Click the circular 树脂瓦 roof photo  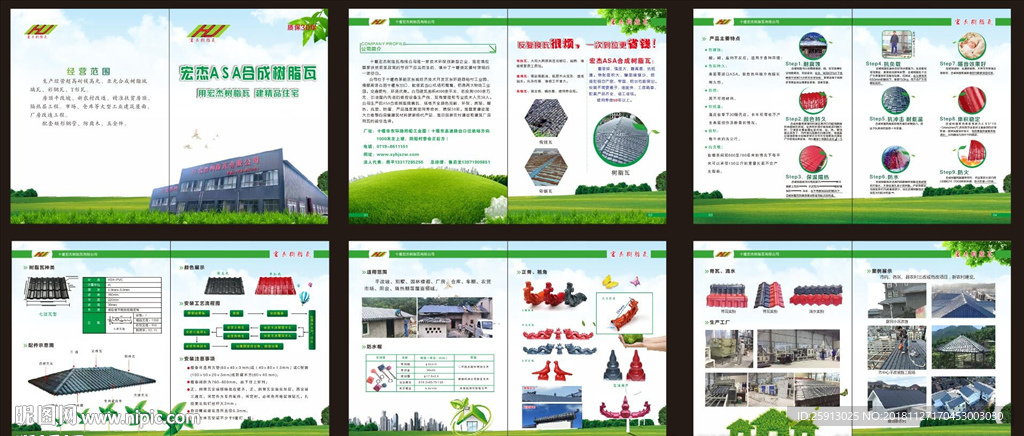tap(621, 140)
